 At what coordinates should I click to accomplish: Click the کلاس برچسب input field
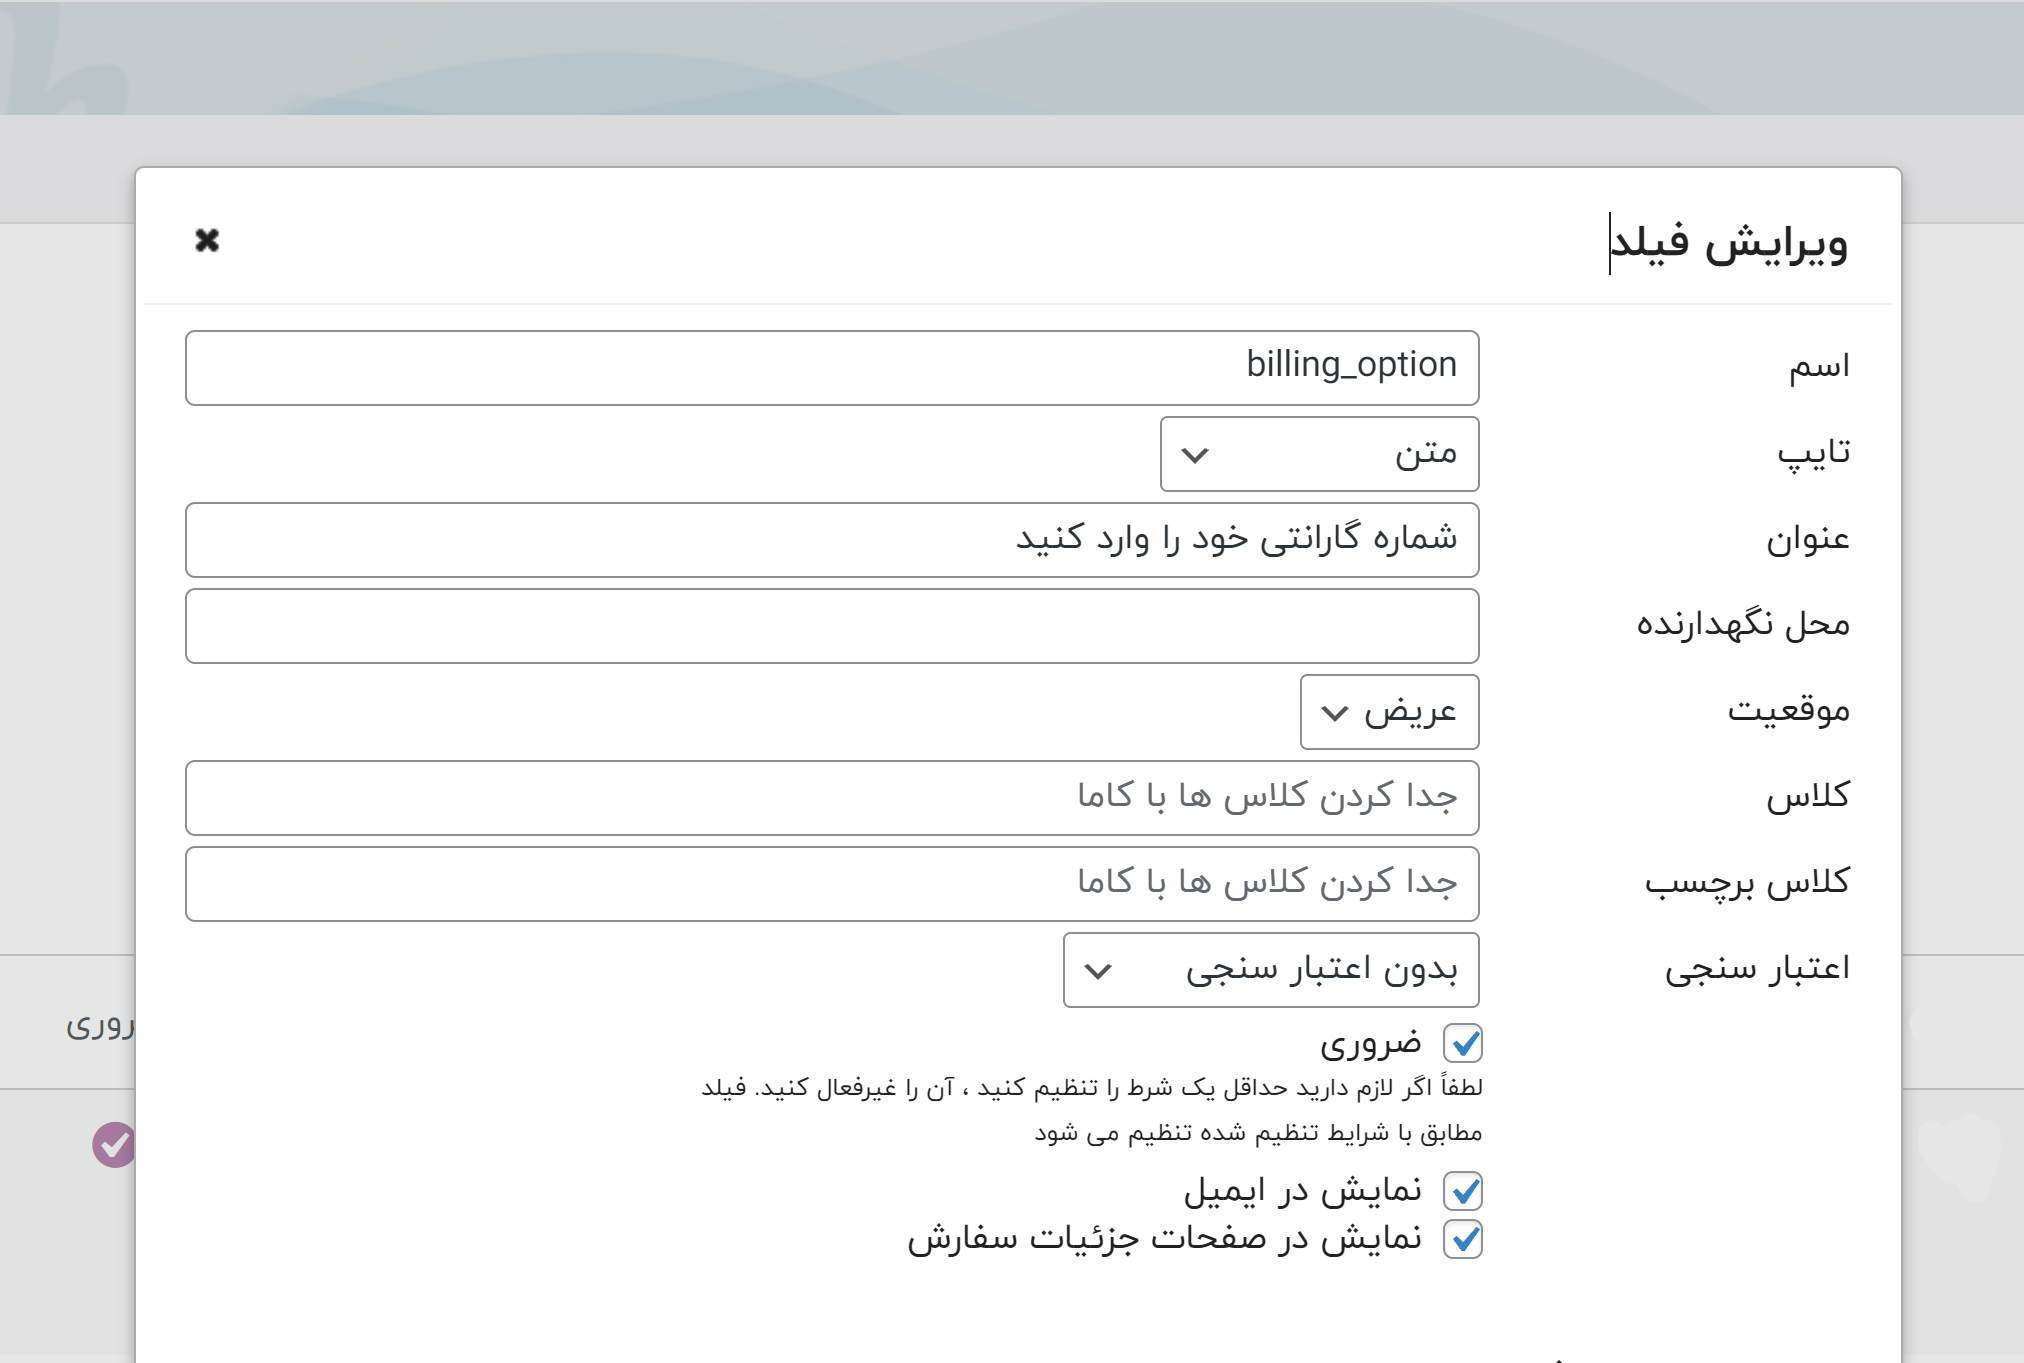tap(832, 884)
